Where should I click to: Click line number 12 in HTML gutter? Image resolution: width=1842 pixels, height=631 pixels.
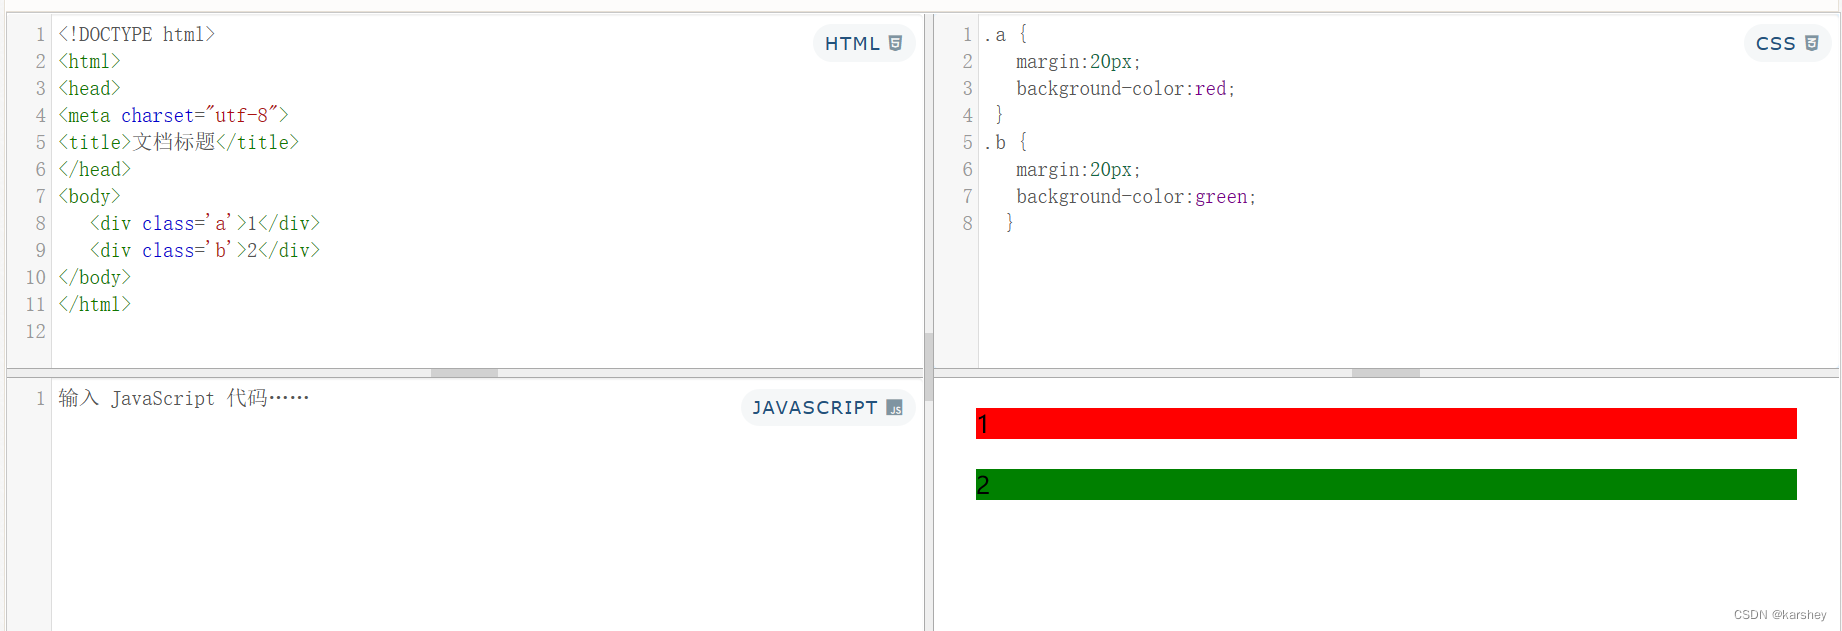tap(36, 331)
